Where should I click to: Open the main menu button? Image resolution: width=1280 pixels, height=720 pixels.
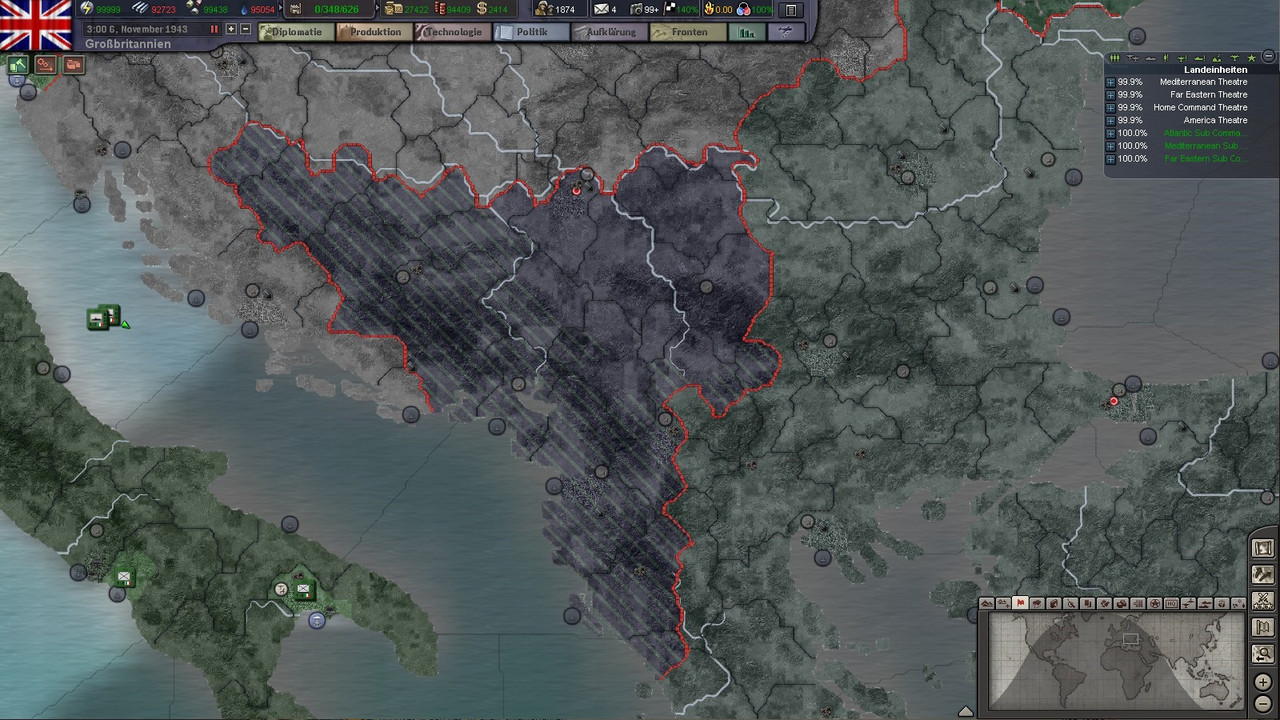[x=790, y=9]
